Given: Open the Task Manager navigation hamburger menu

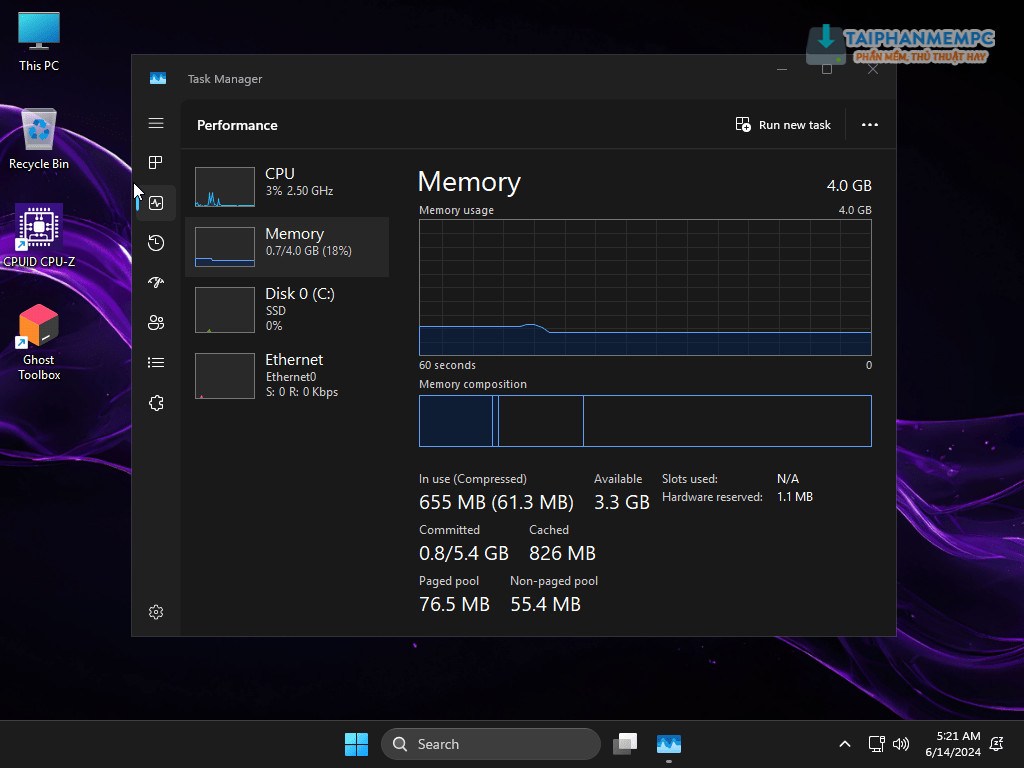Looking at the screenshot, I should pos(156,123).
